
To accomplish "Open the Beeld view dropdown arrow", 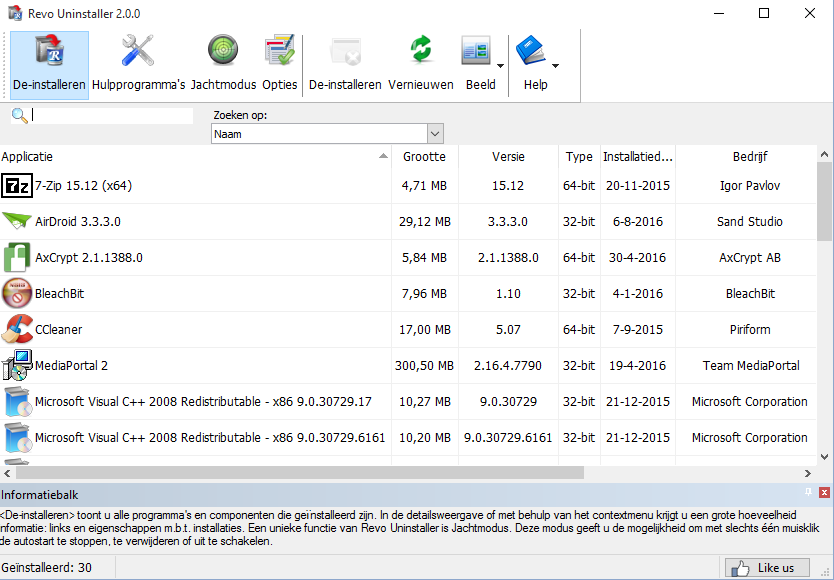I will pos(499,67).
